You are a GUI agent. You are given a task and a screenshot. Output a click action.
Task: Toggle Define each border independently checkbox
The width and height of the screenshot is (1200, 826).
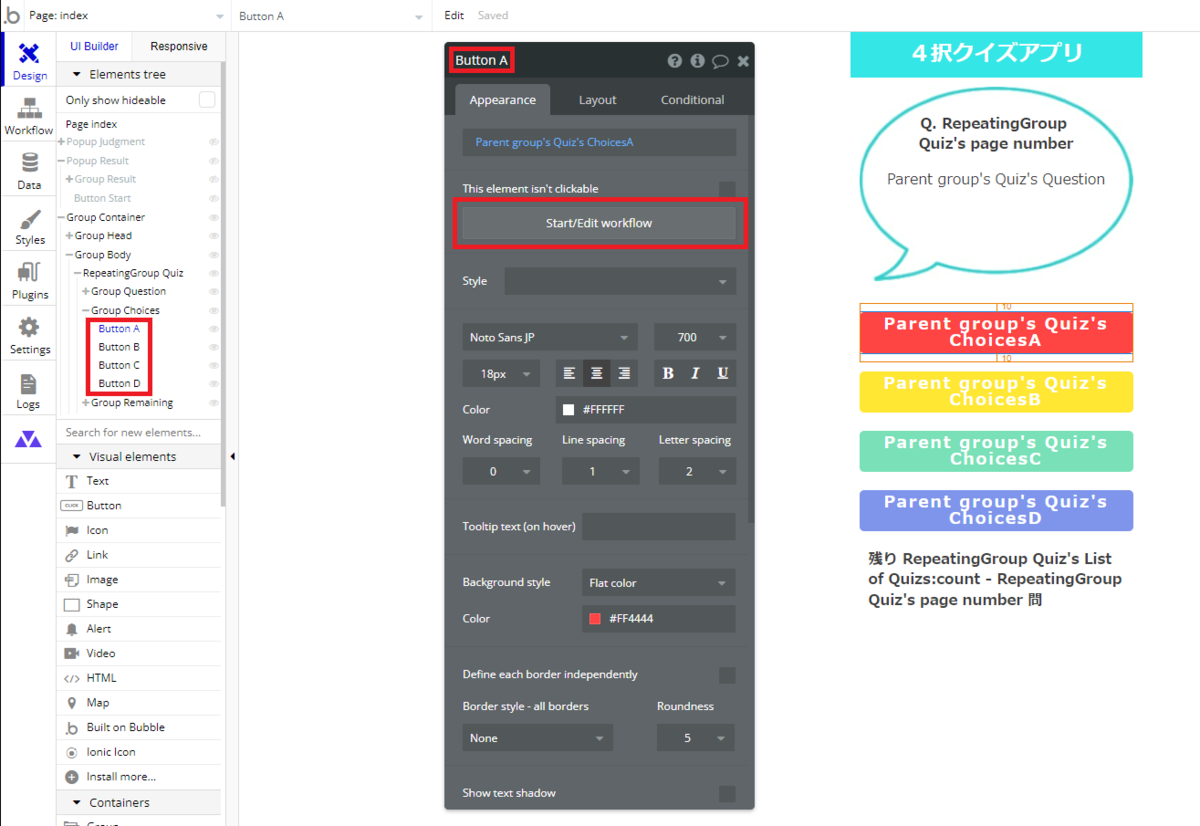pyautogui.click(x=727, y=675)
